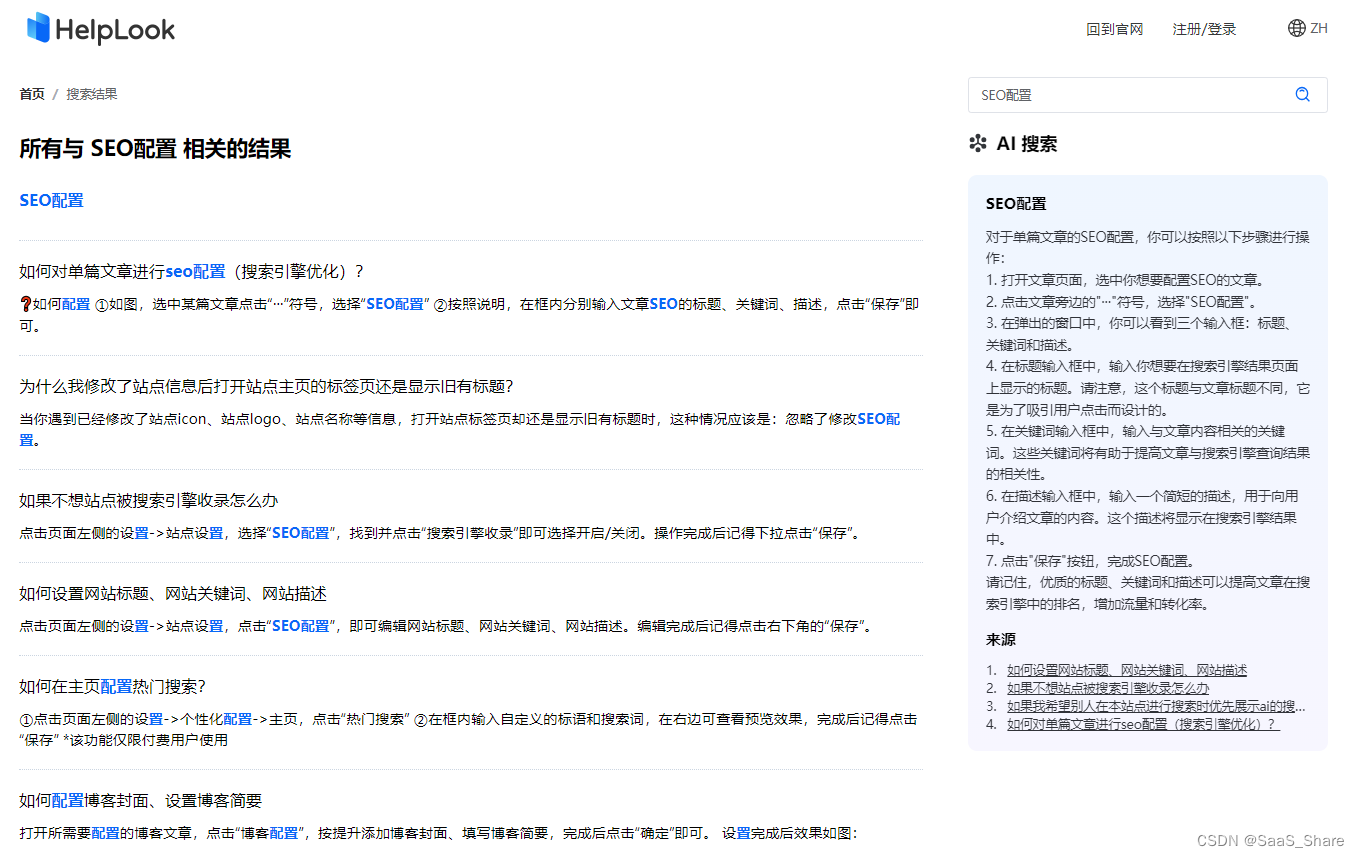Click the AI 搜索 sparkle icon
The height and width of the screenshot is (857, 1359).
click(978, 144)
